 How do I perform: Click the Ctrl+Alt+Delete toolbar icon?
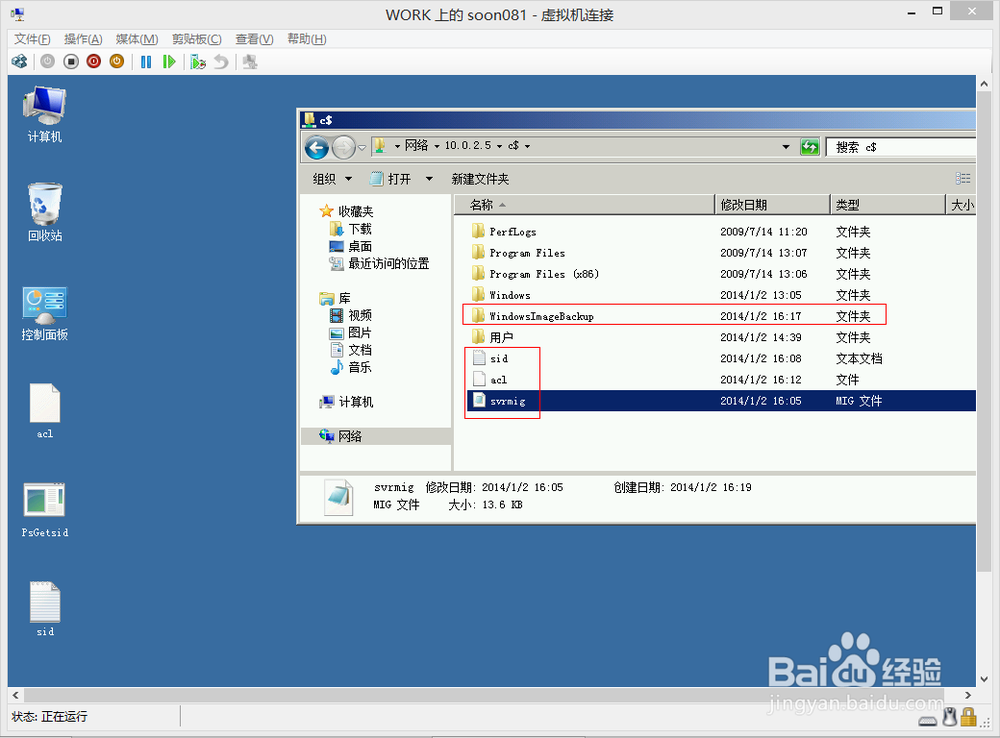tap(20, 62)
